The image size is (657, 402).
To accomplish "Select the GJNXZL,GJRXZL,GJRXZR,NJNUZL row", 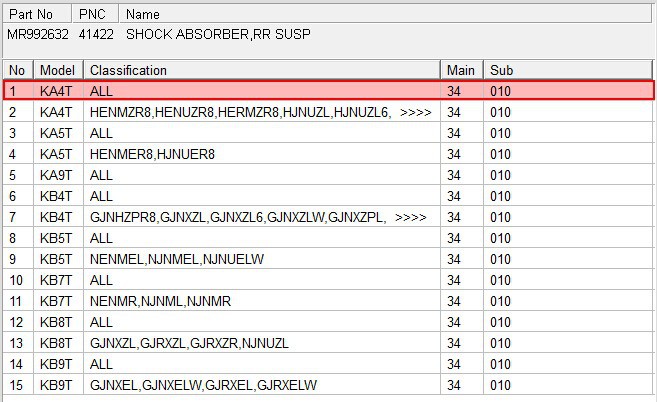I will tap(188, 343).
